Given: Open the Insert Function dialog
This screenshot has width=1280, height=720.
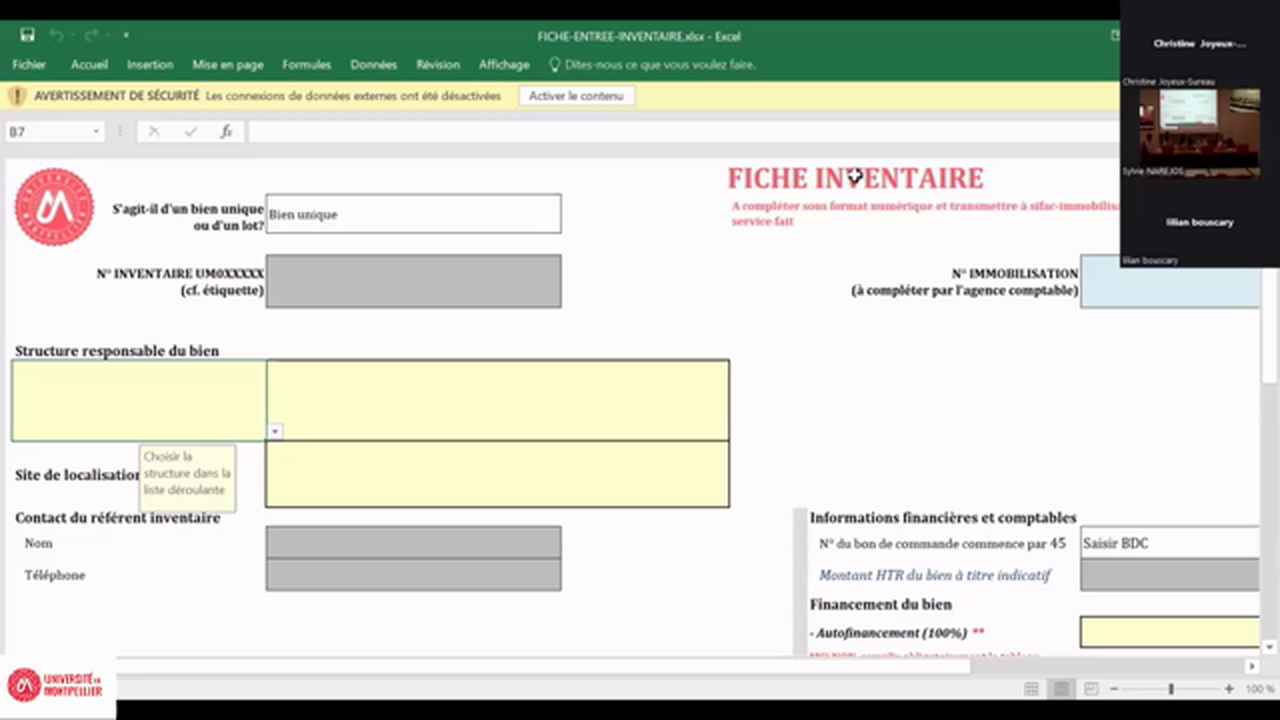Looking at the screenshot, I should click(x=226, y=131).
